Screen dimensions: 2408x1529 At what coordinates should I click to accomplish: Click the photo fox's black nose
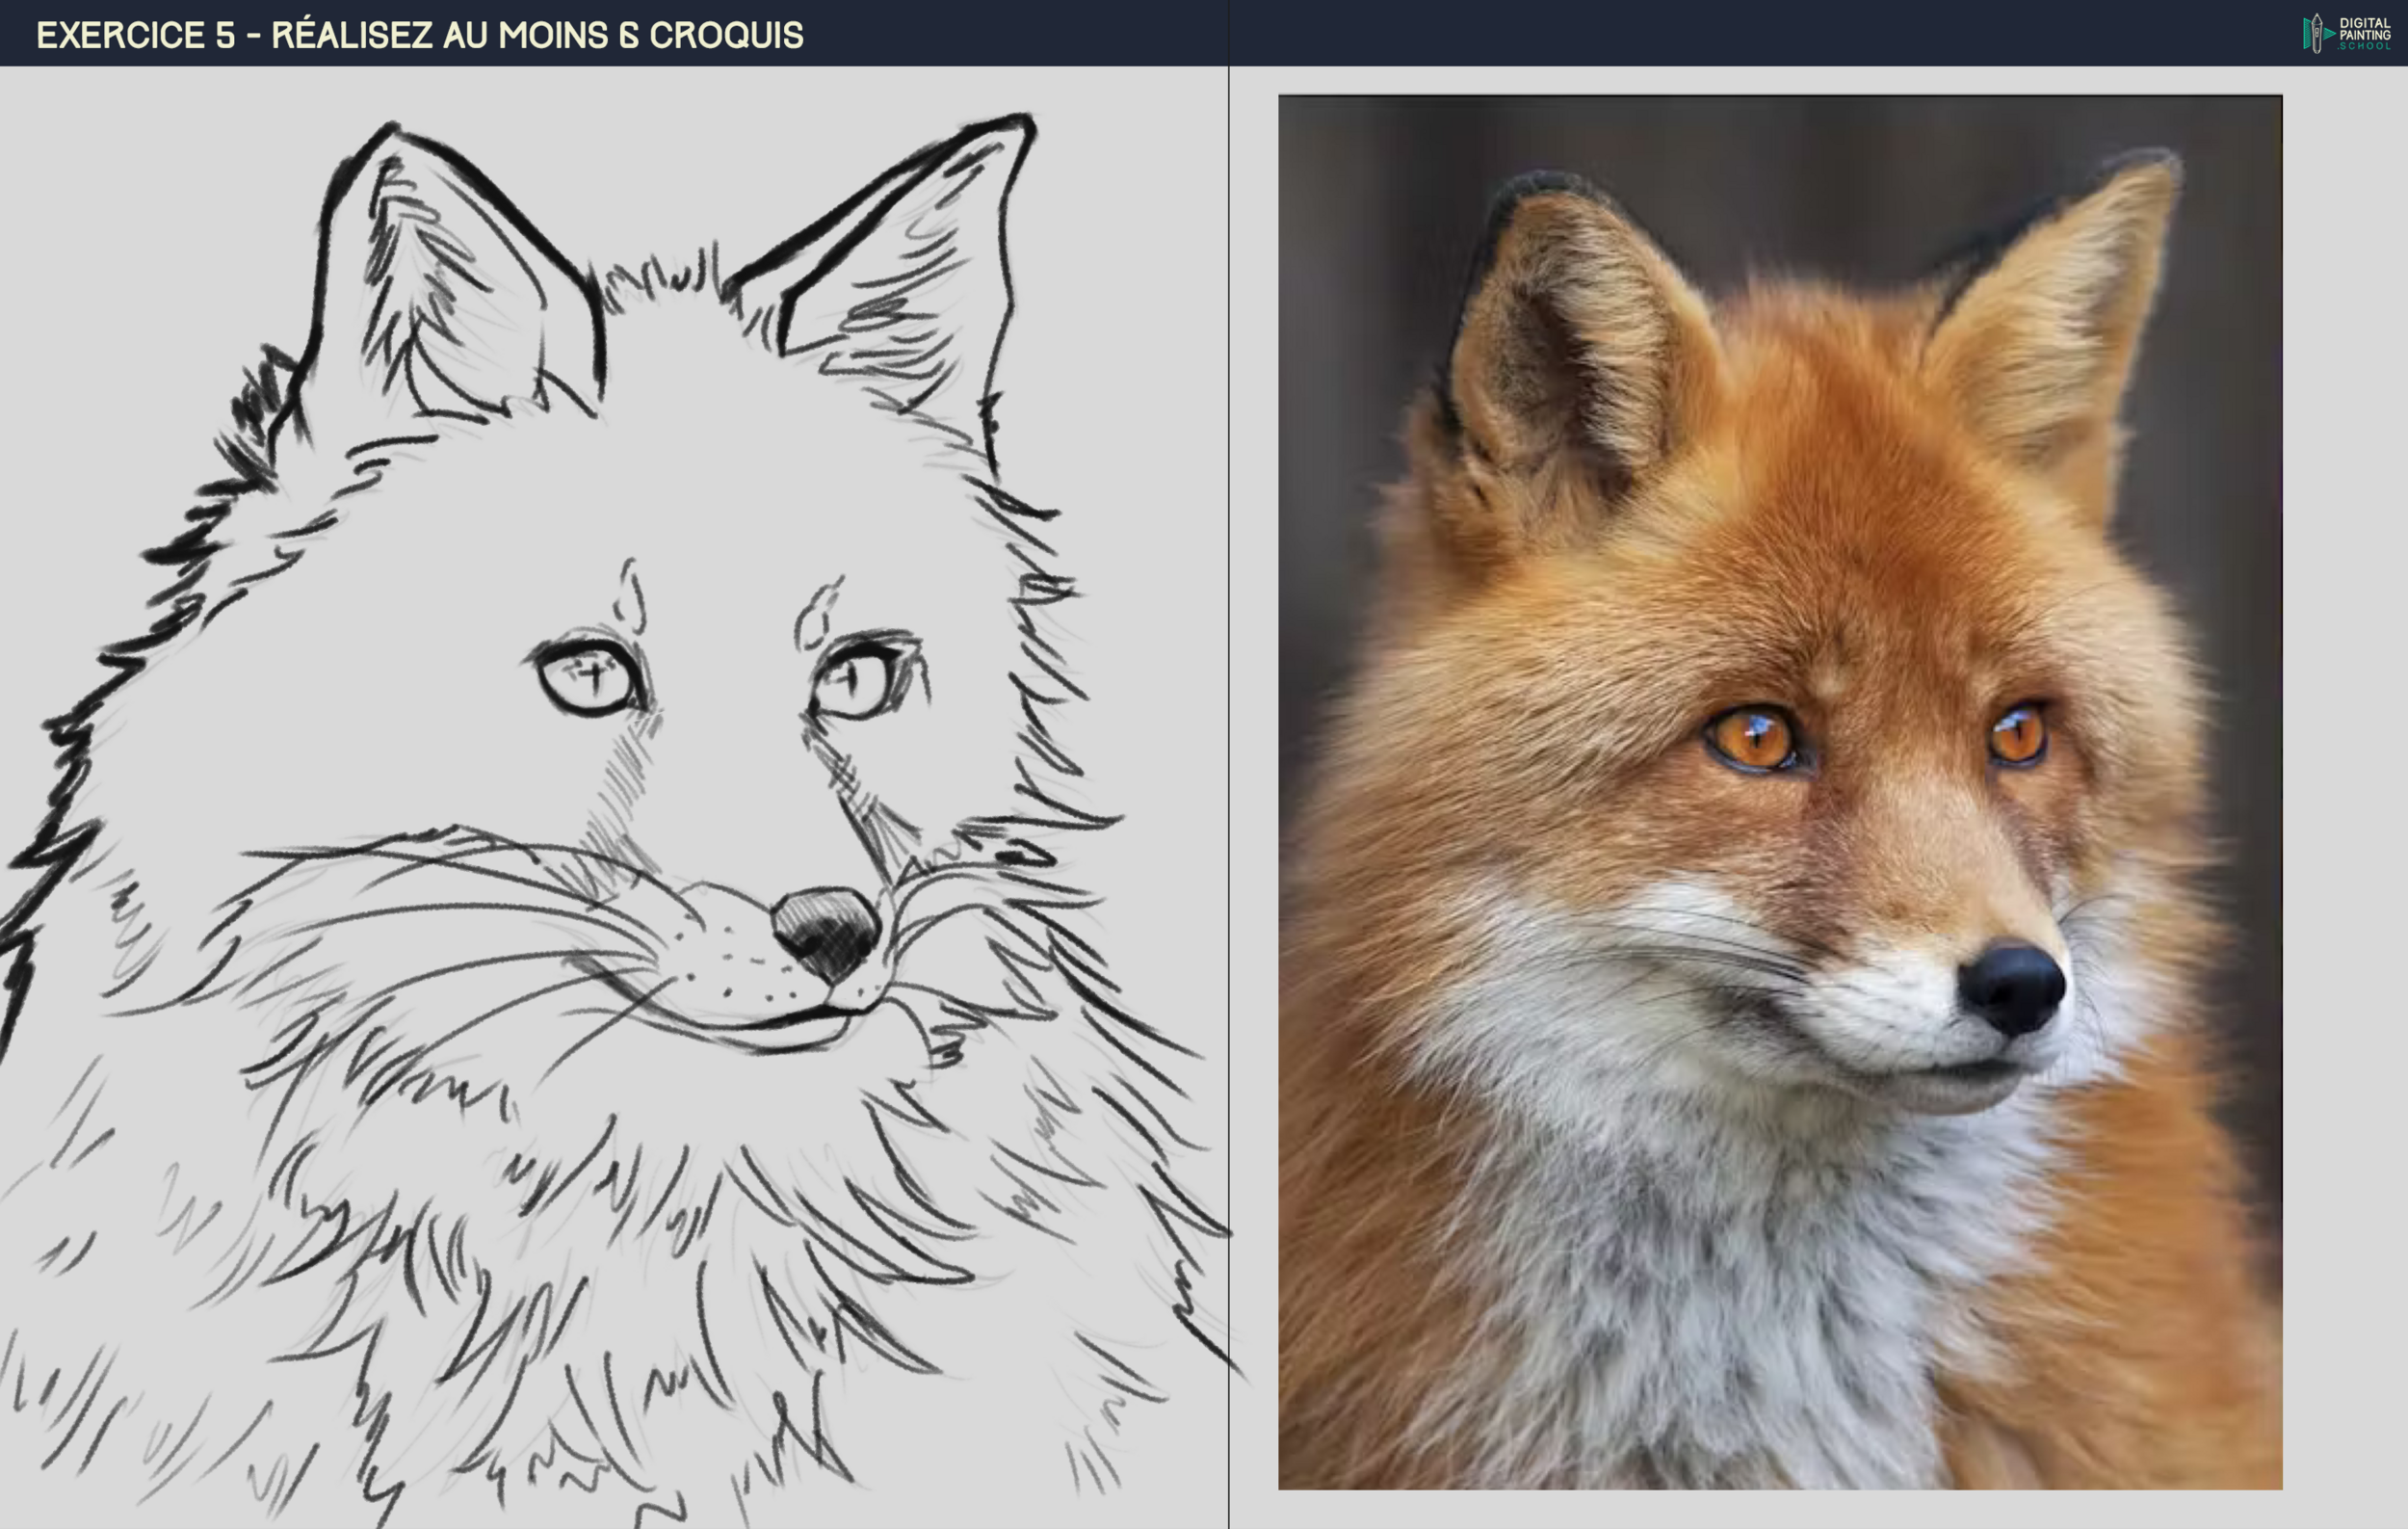pyautogui.click(x=2011, y=985)
